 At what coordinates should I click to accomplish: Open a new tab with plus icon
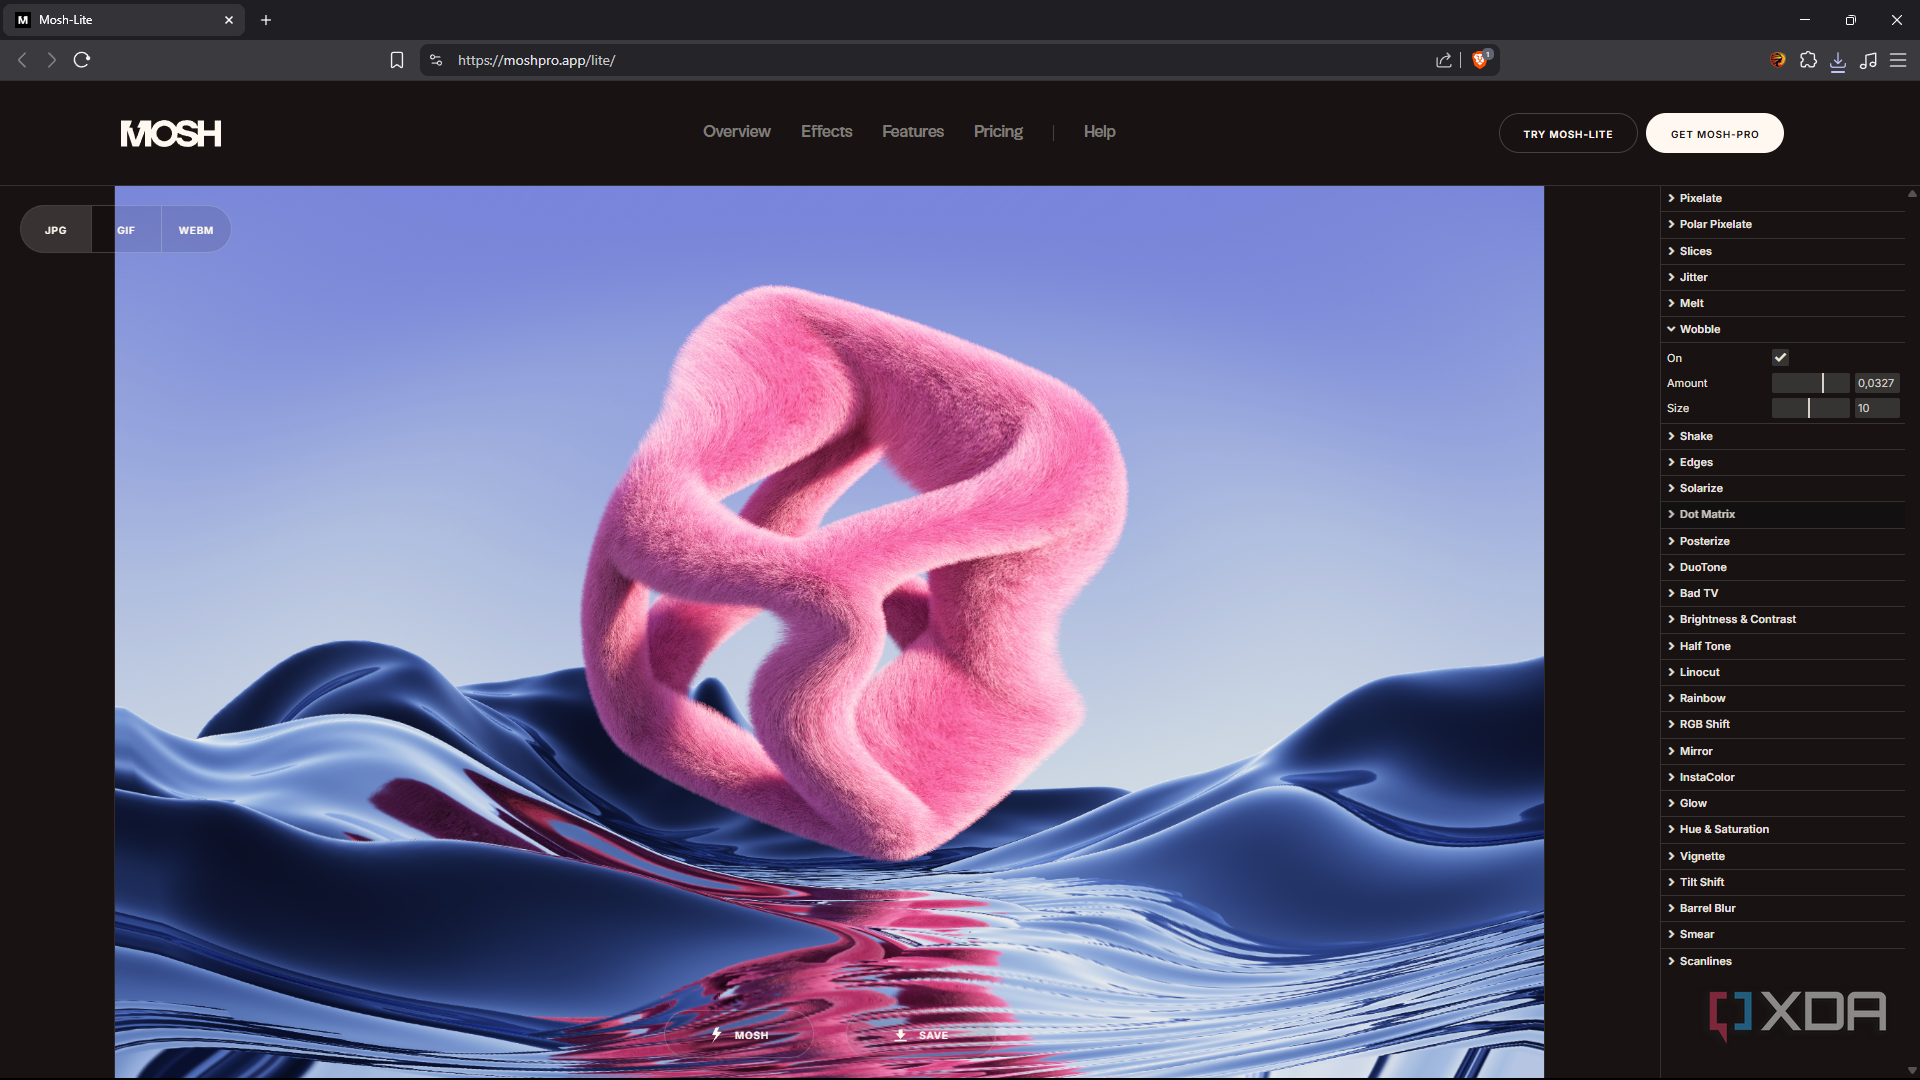[x=266, y=20]
